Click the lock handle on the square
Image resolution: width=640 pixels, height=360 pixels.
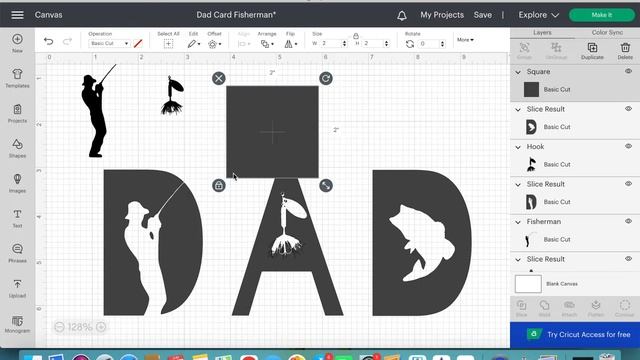[219, 186]
